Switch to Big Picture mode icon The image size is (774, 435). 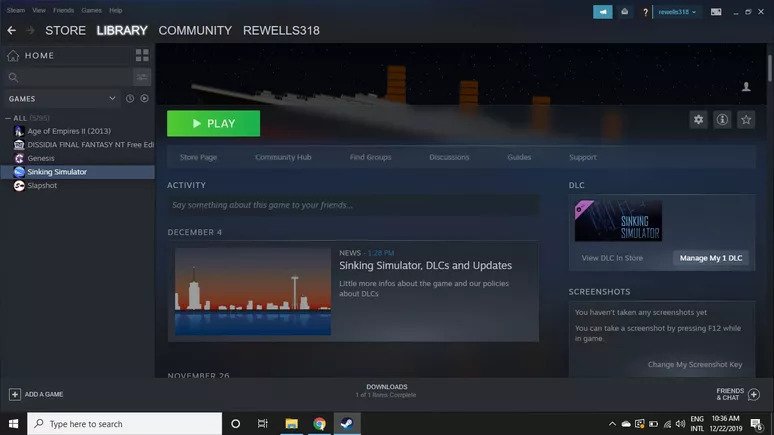716,12
